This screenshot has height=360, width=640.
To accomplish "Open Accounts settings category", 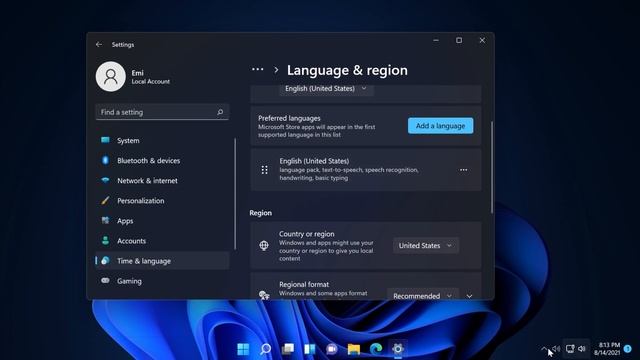I will [x=162, y=240].
